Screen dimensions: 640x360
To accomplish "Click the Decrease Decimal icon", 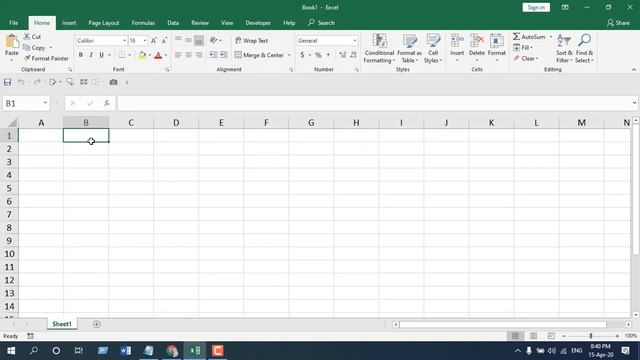I will tap(353, 55).
